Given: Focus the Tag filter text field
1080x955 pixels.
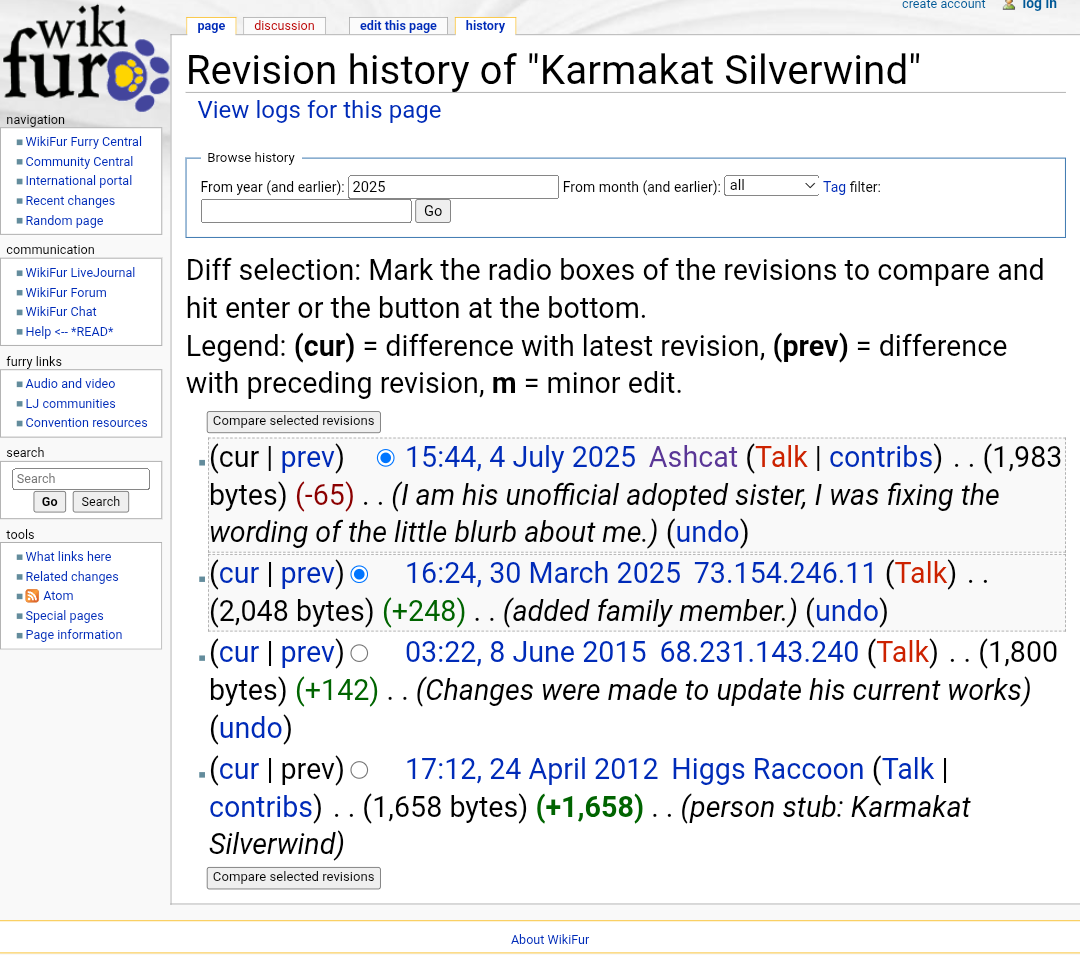Looking at the screenshot, I should (307, 211).
